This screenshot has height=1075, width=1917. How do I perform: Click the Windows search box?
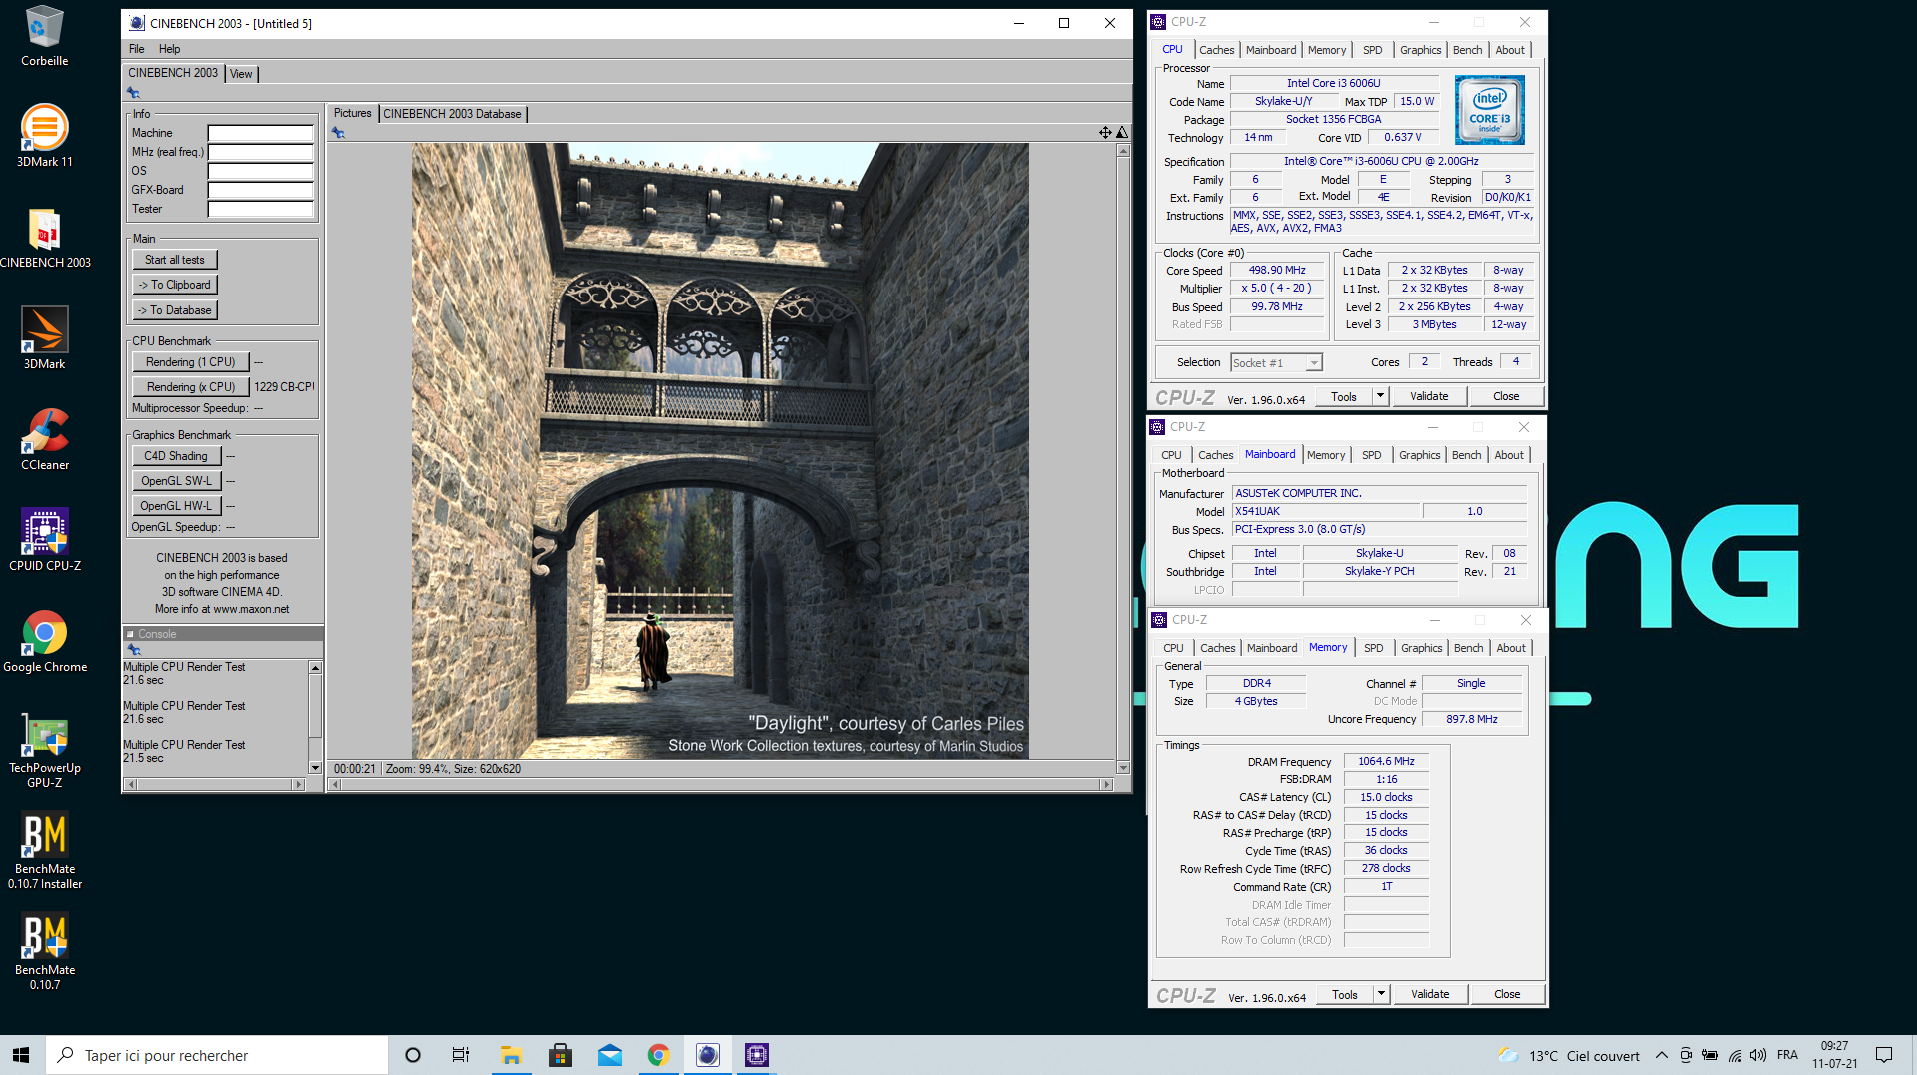[x=217, y=1055]
